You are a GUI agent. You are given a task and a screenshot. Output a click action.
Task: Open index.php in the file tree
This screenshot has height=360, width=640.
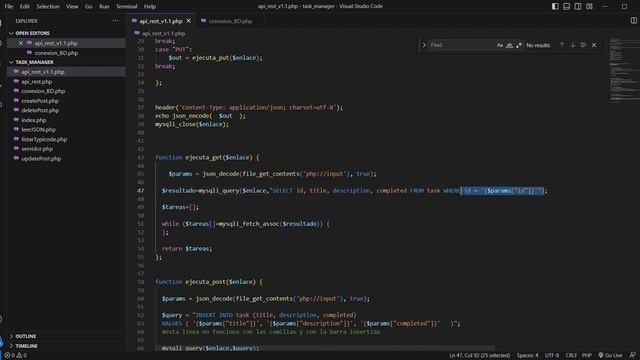[x=33, y=120]
